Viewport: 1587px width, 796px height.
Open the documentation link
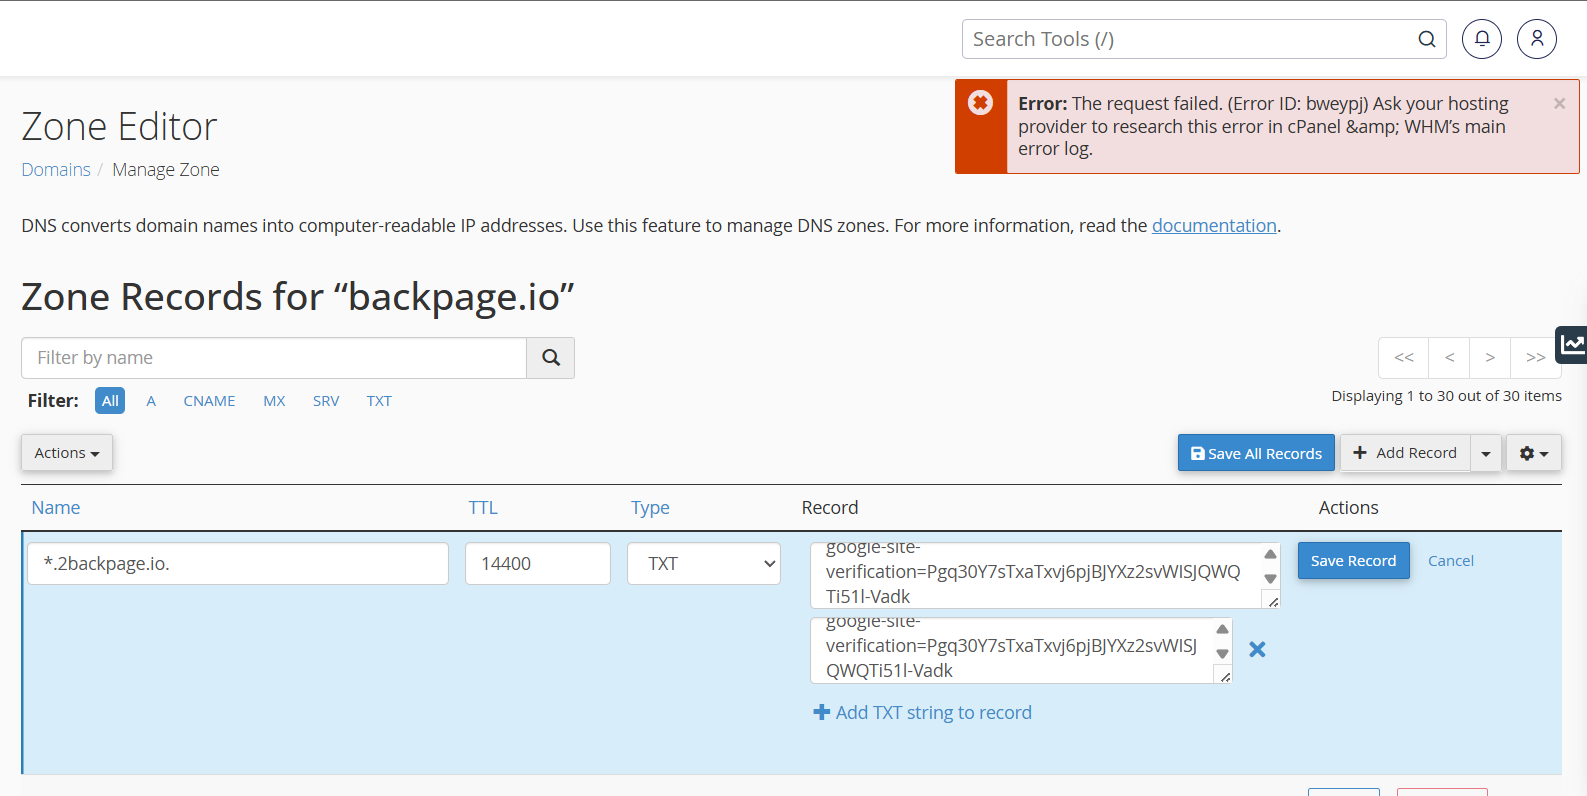click(1214, 226)
